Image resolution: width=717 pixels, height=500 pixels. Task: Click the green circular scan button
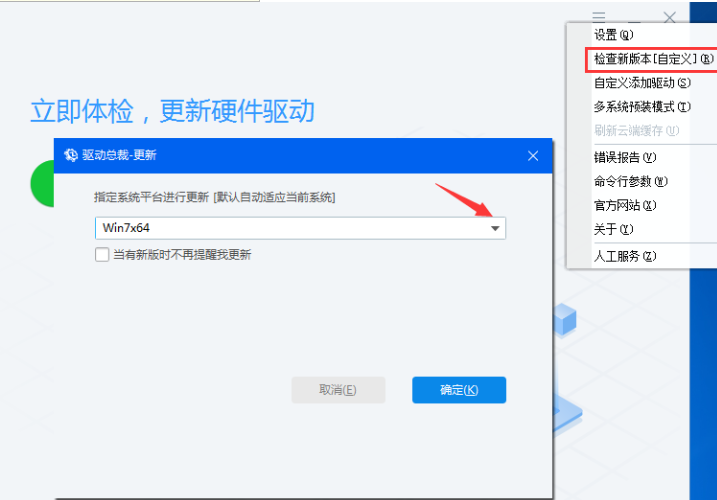42,183
